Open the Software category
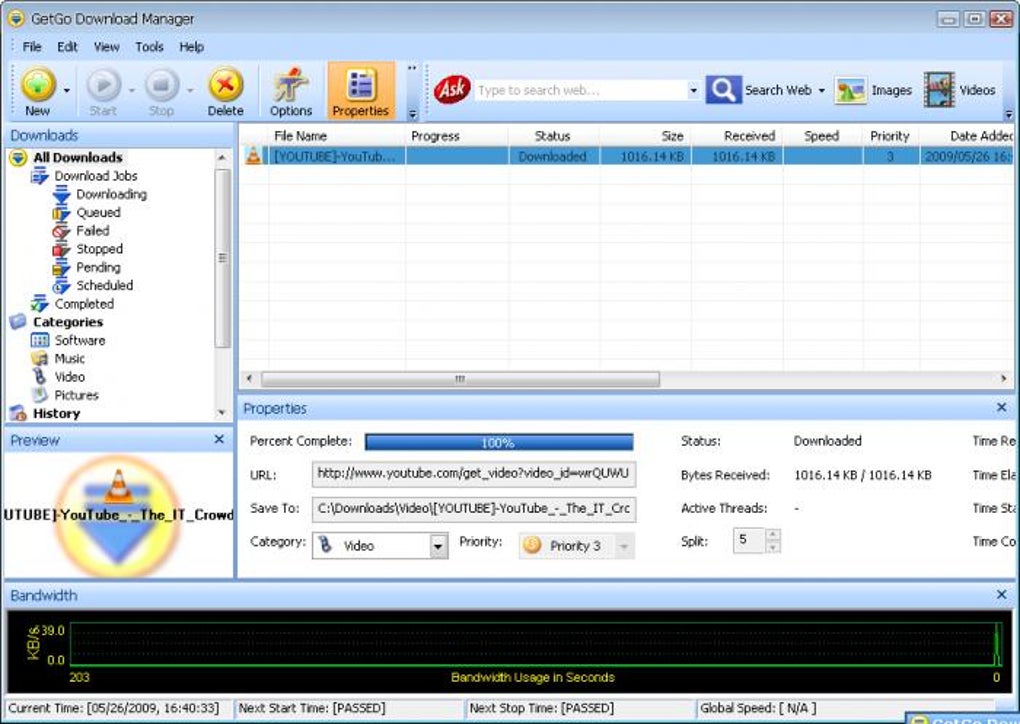 pyautogui.click(x=79, y=340)
